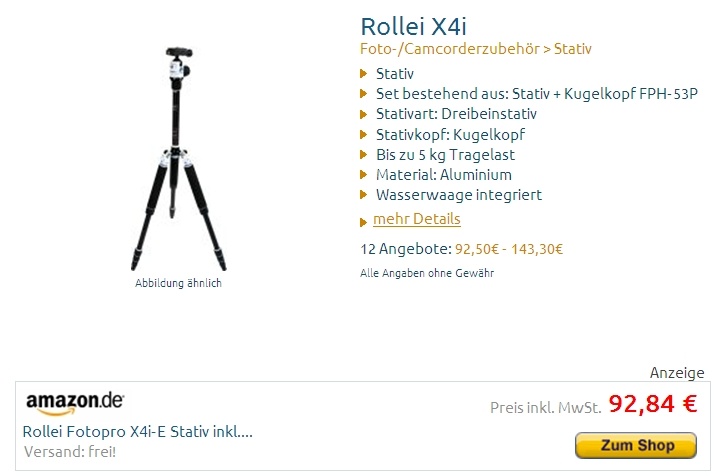Click the tripod product image
This screenshot has width=728, height=476.
[179, 158]
